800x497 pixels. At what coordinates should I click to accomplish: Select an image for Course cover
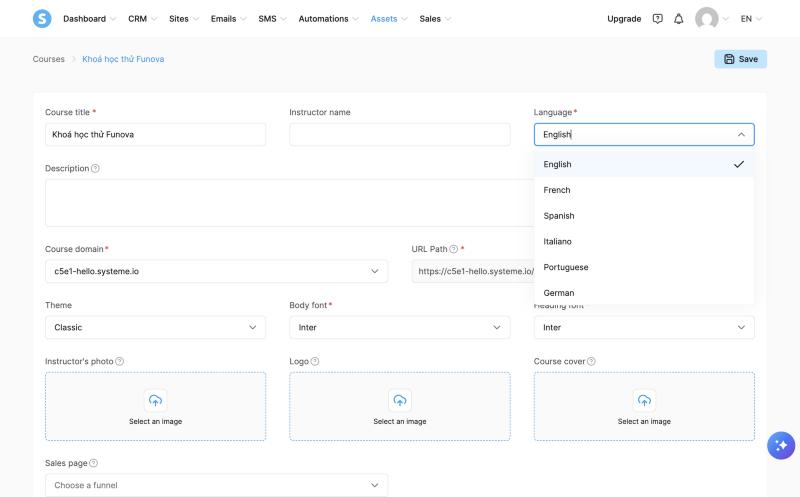pyautogui.click(x=644, y=406)
